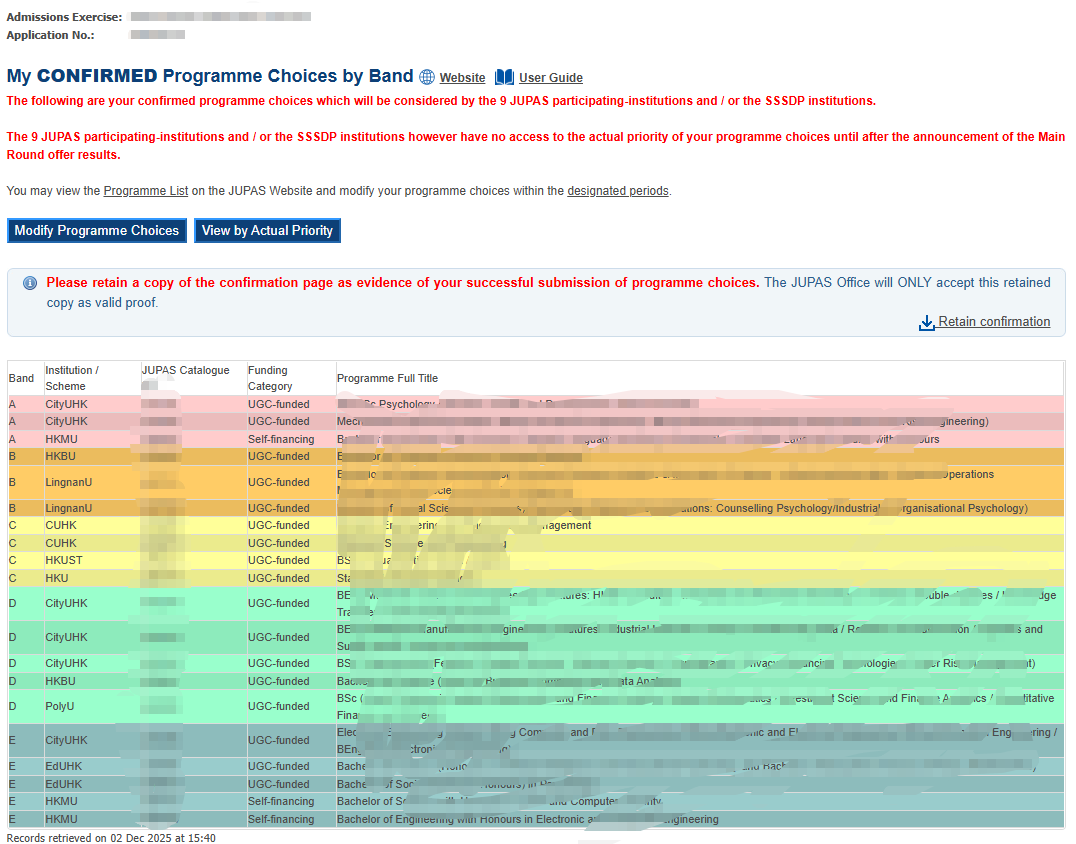Click the JUPAS Catalogue column header
This screenshot has width=1076, height=844.
pyautogui.click(x=185, y=371)
